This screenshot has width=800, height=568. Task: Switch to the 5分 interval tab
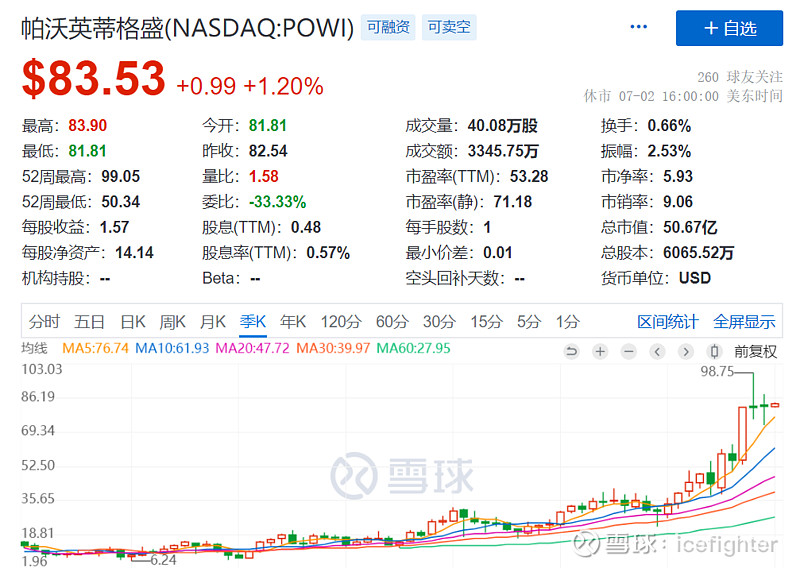[529, 322]
